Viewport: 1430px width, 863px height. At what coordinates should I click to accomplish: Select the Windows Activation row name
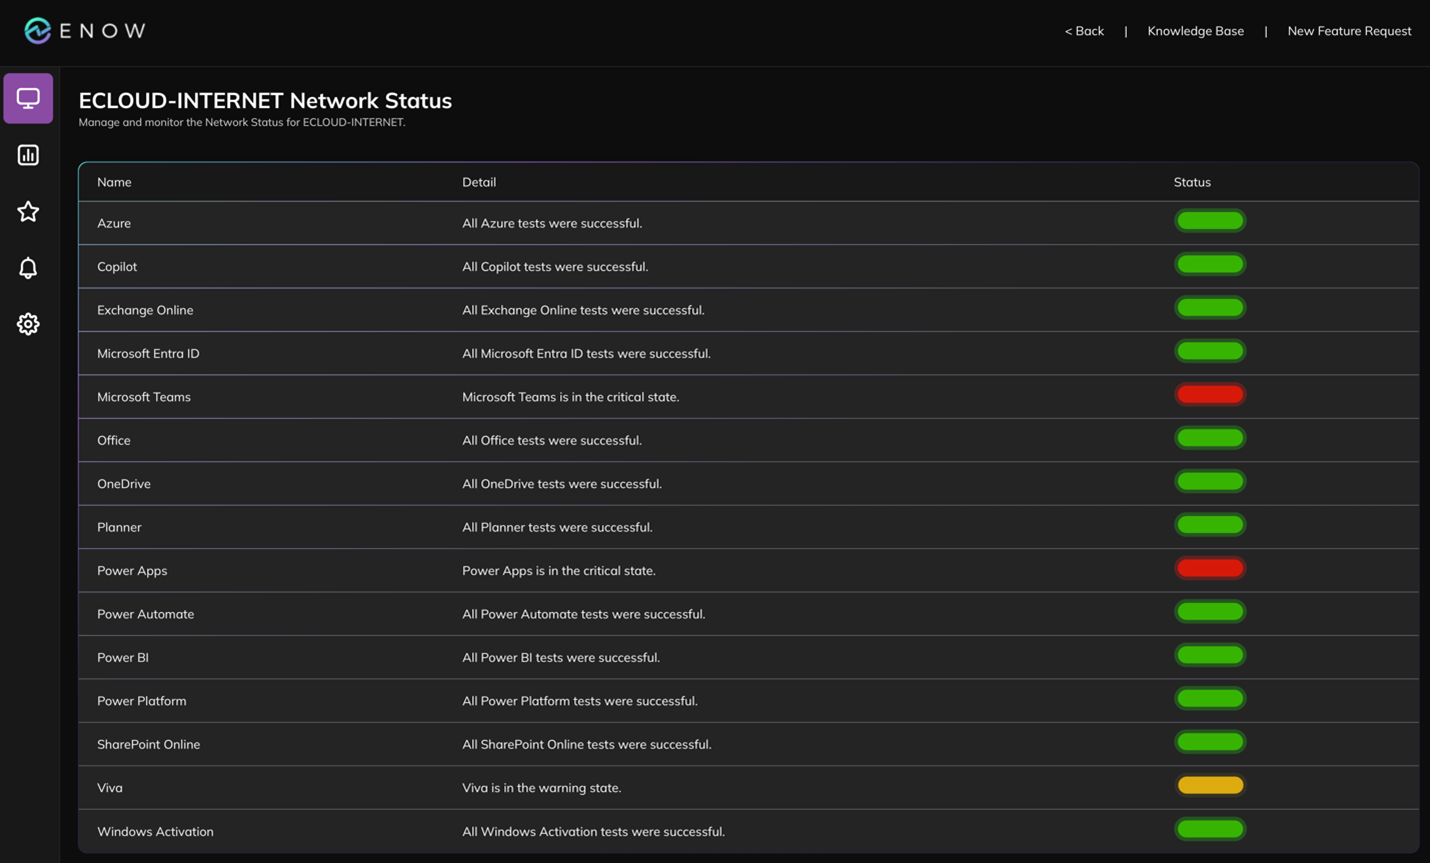pos(155,832)
